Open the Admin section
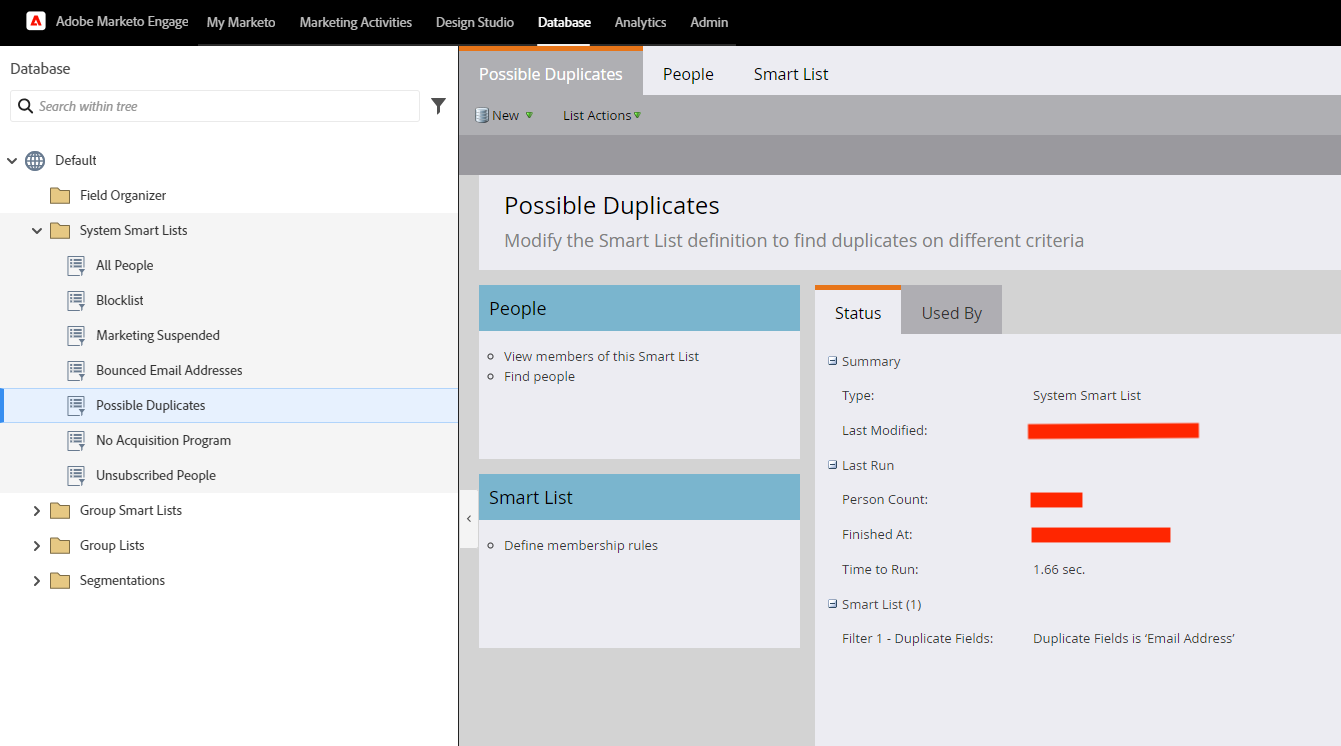The width and height of the screenshot is (1341, 746). 709,22
